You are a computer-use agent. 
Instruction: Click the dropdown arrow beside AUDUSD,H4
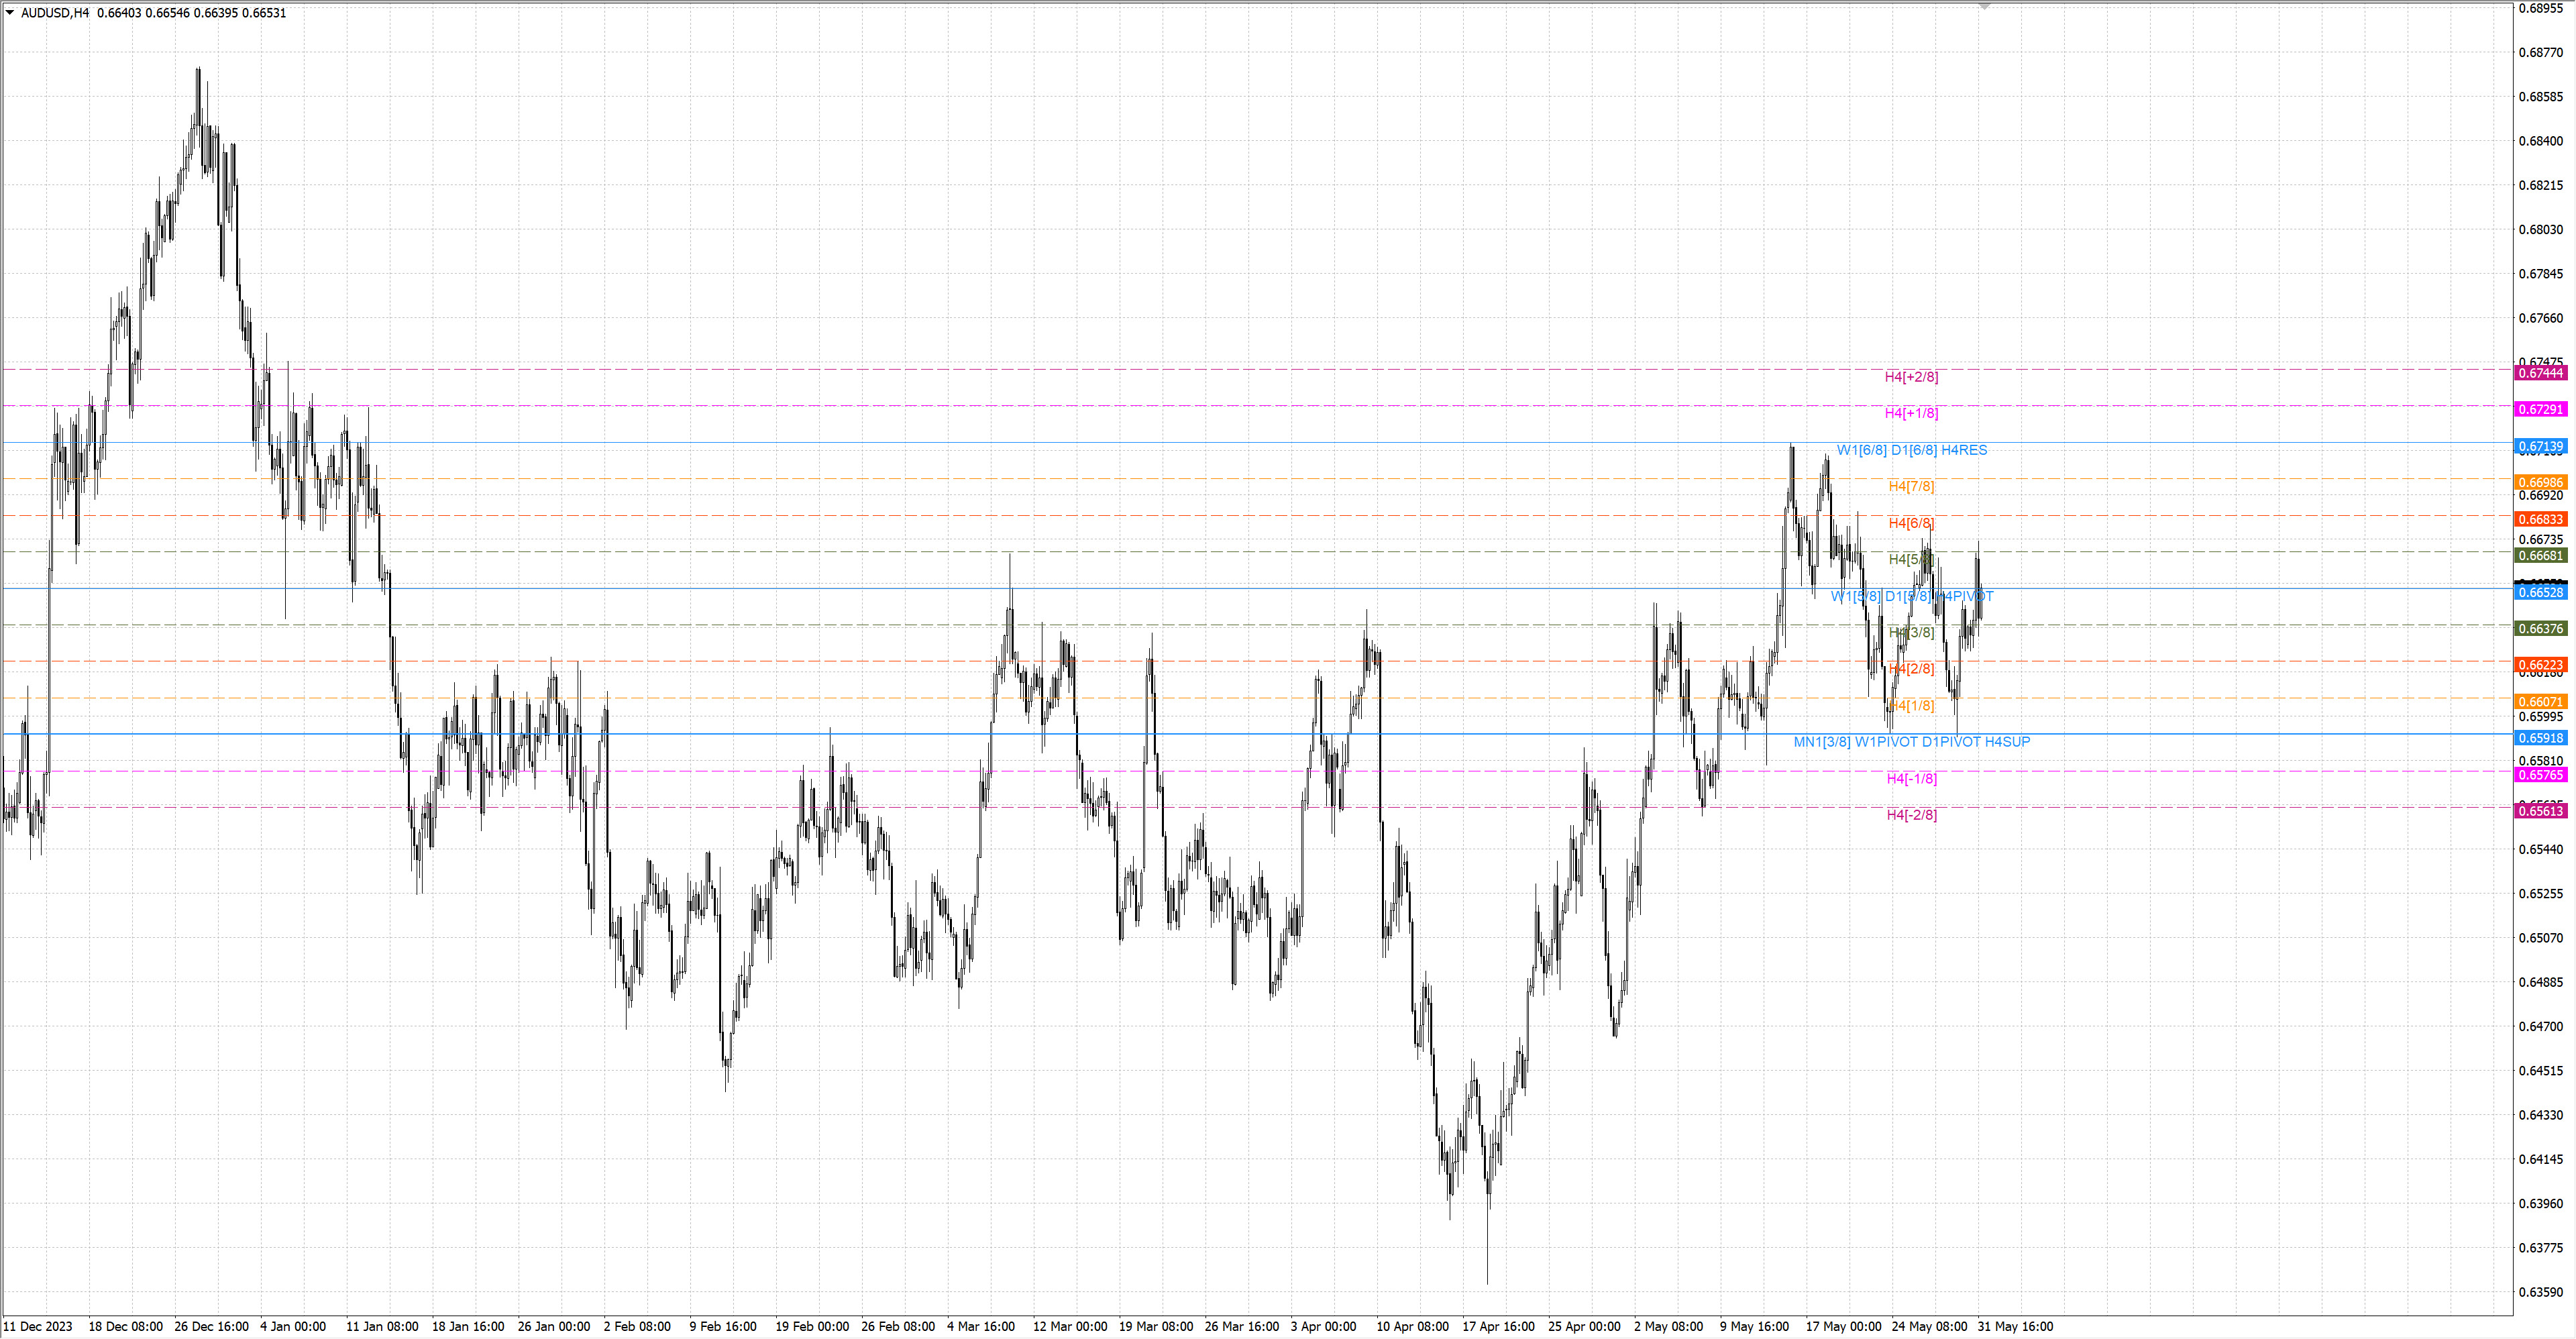10,13
